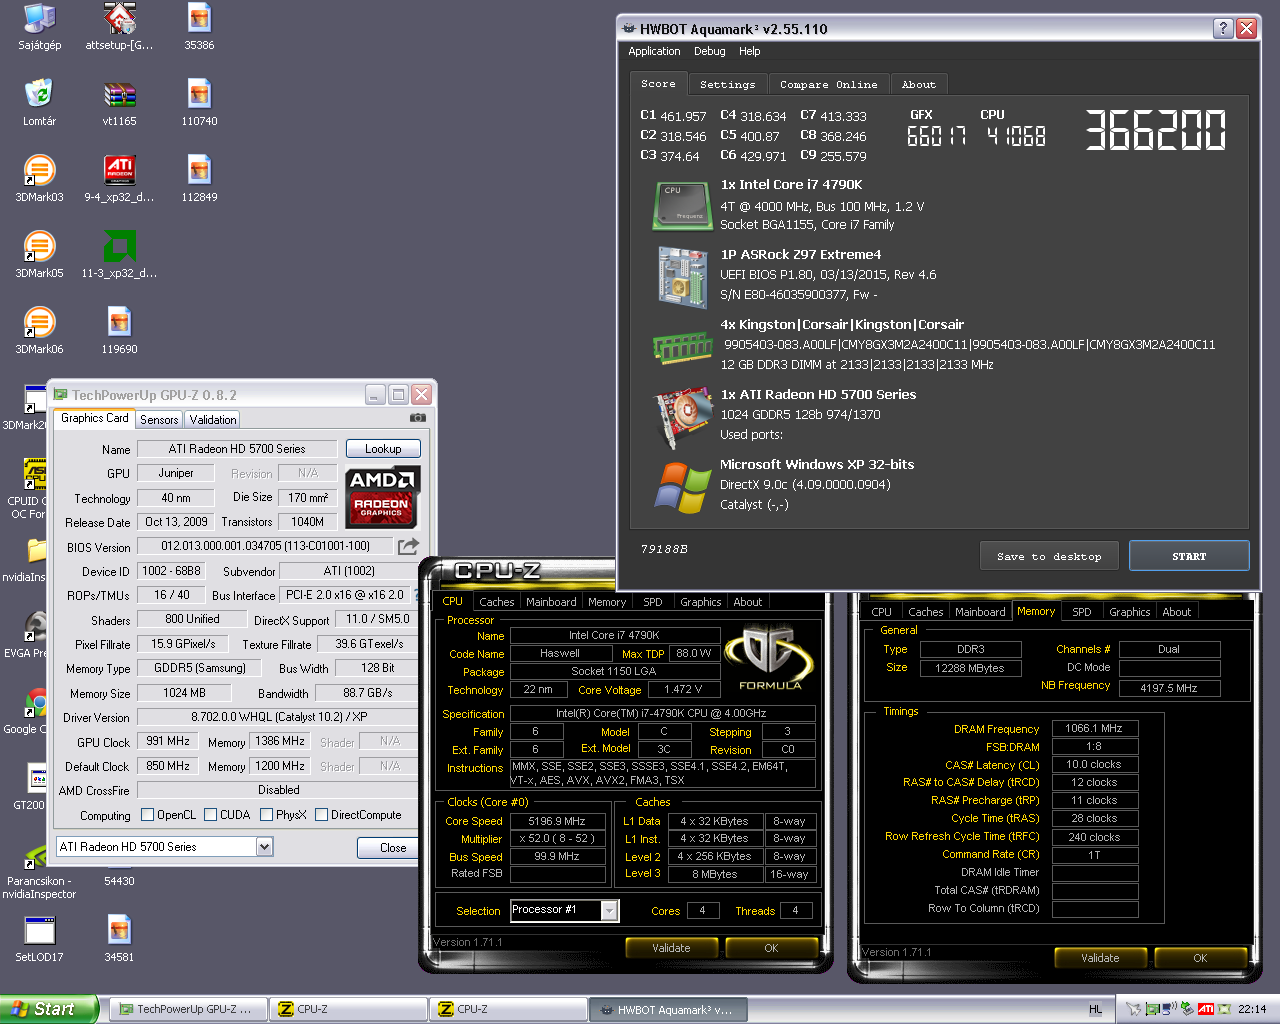Select the 110740 file icon
The height and width of the screenshot is (1024, 1280).
pyautogui.click(x=199, y=103)
